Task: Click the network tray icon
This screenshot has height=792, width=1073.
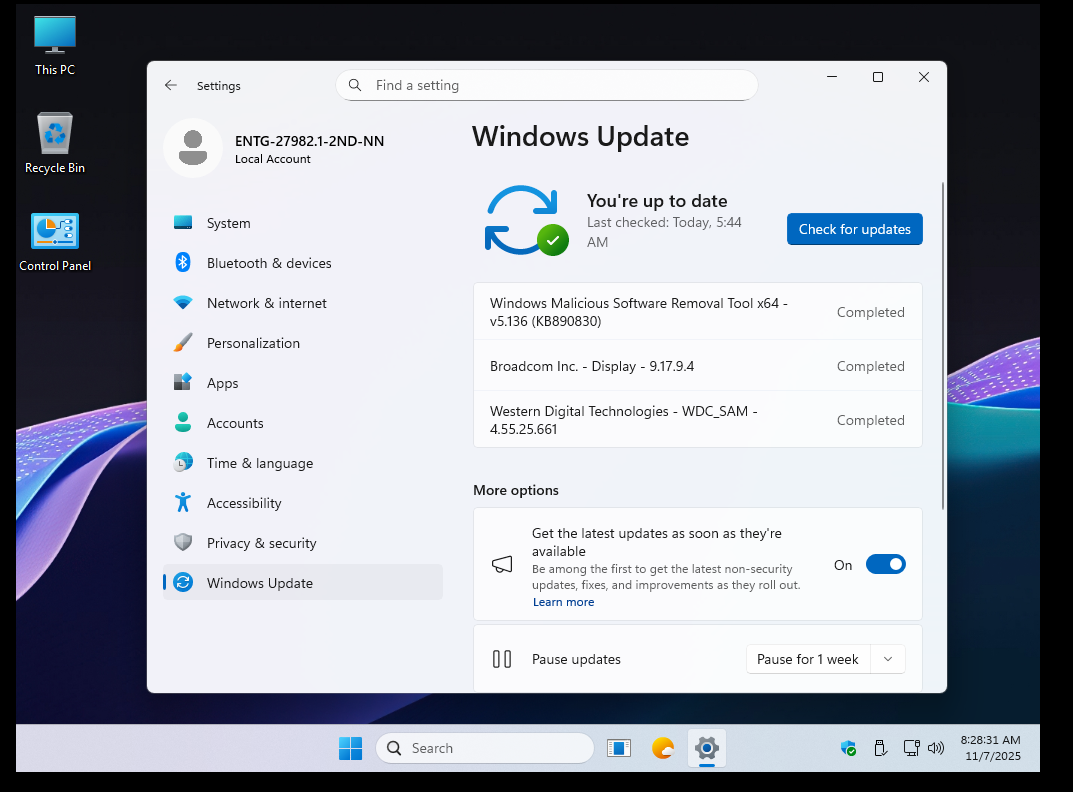Action: [911, 748]
